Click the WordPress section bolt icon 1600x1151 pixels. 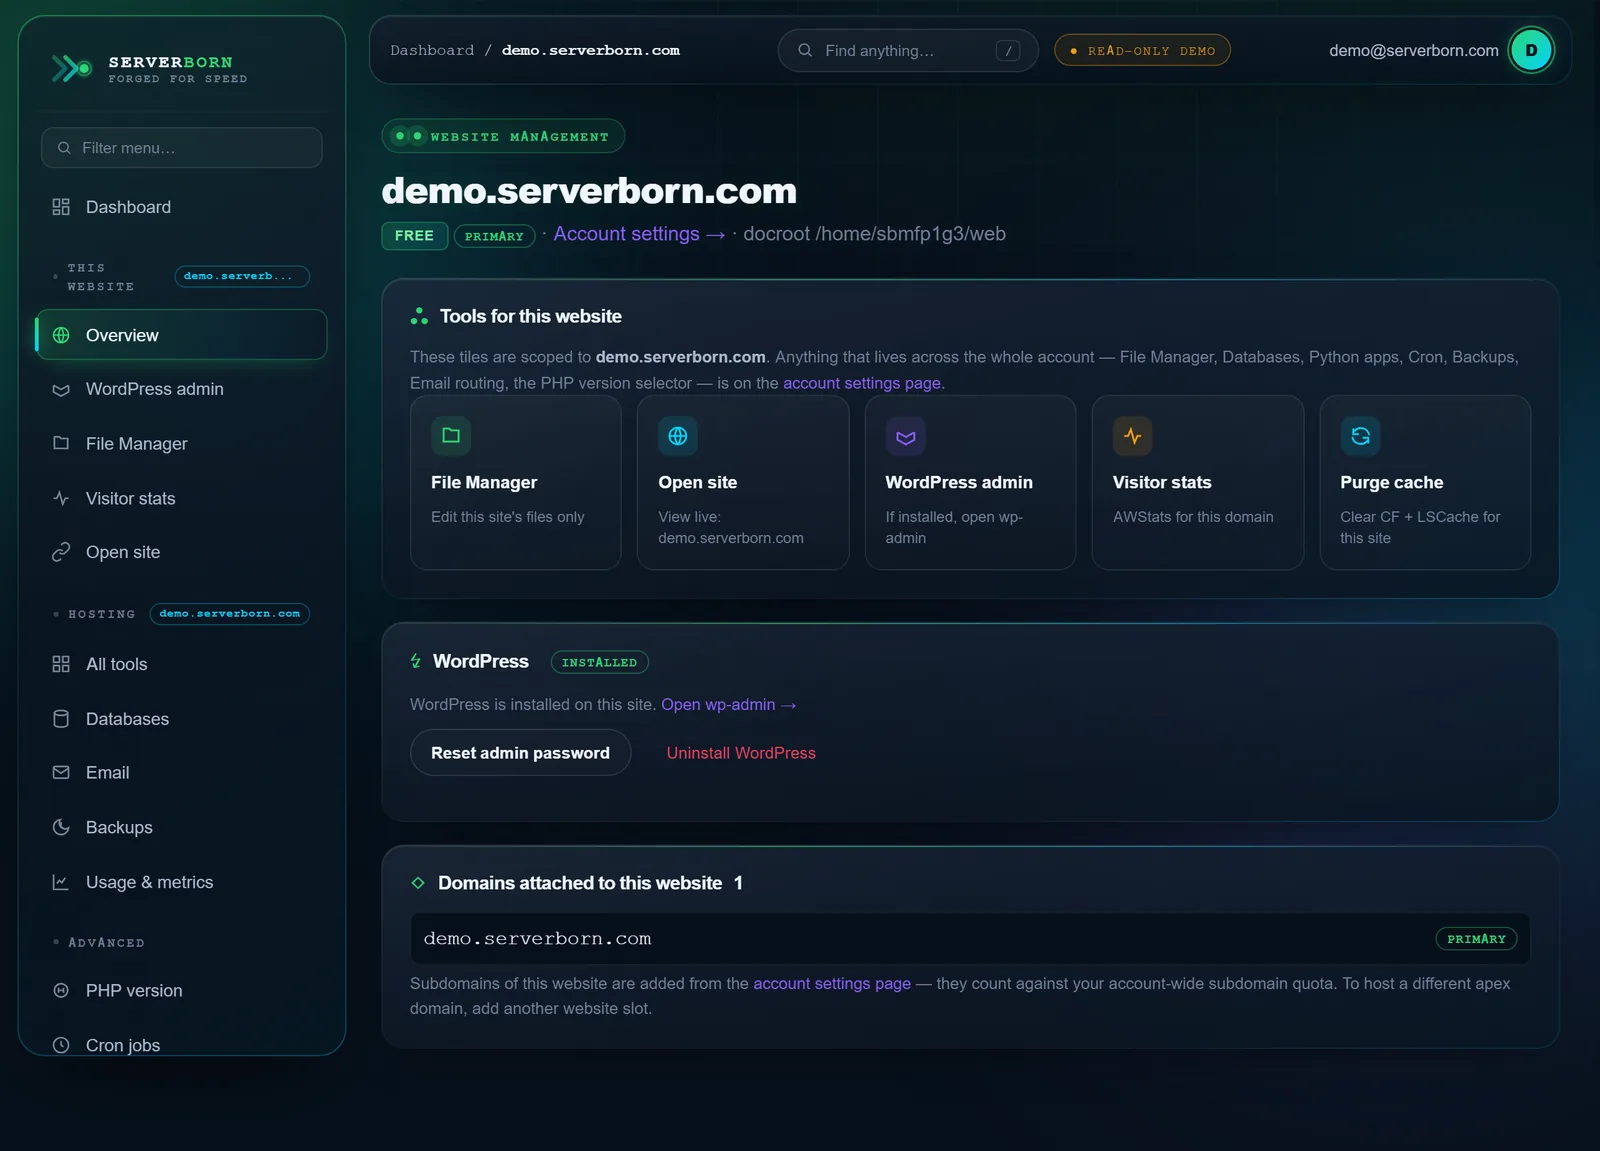pos(416,661)
